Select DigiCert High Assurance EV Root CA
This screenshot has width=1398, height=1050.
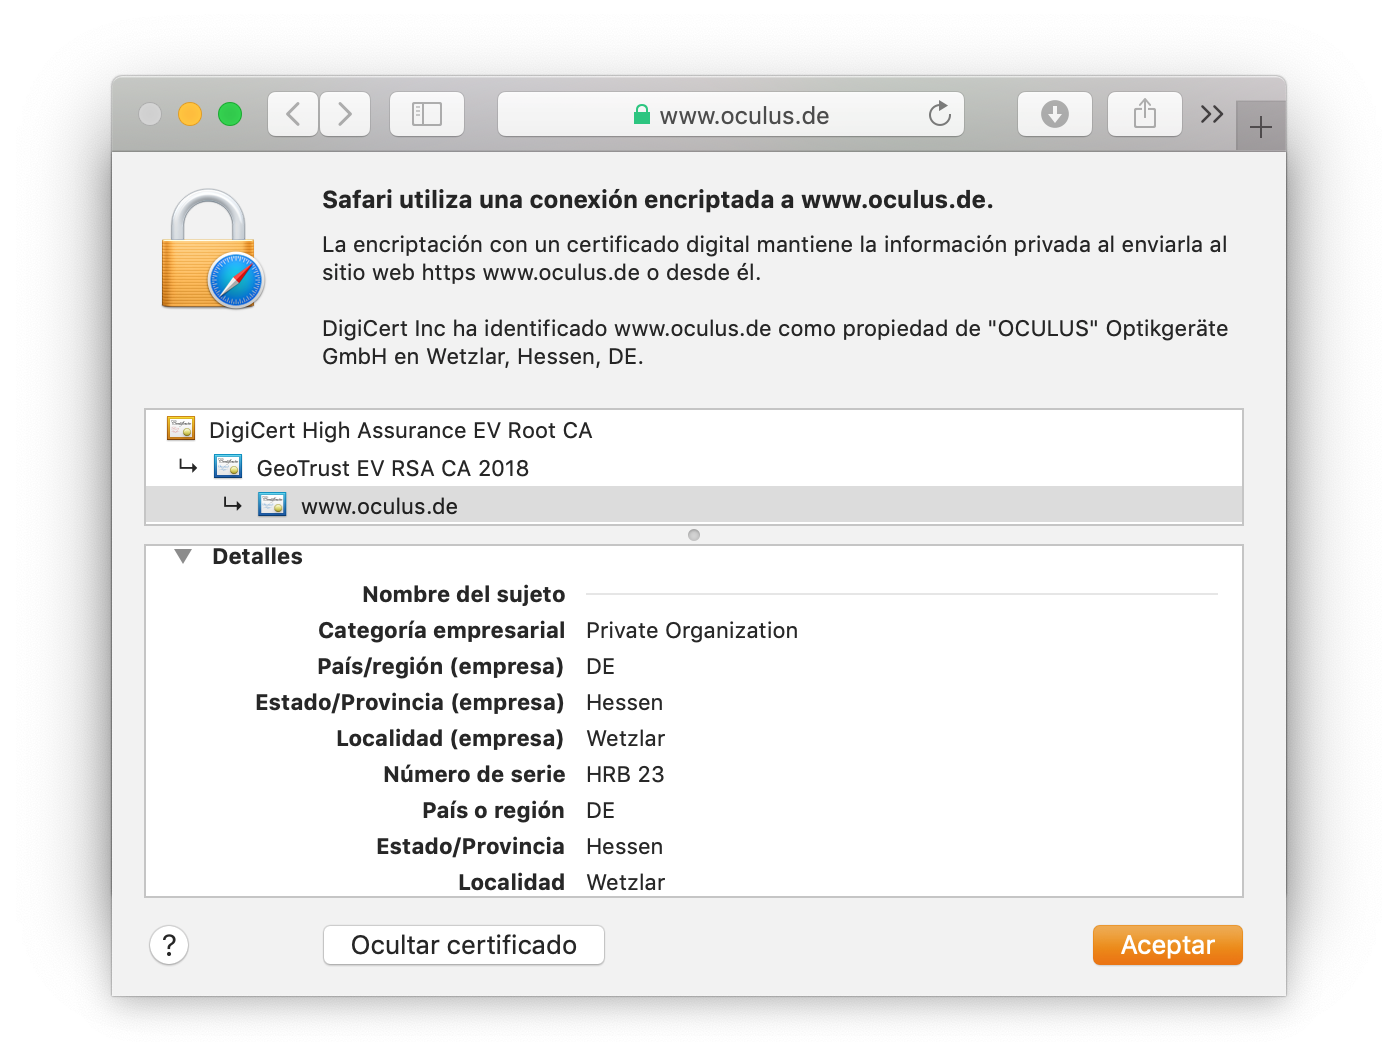click(694, 430)
